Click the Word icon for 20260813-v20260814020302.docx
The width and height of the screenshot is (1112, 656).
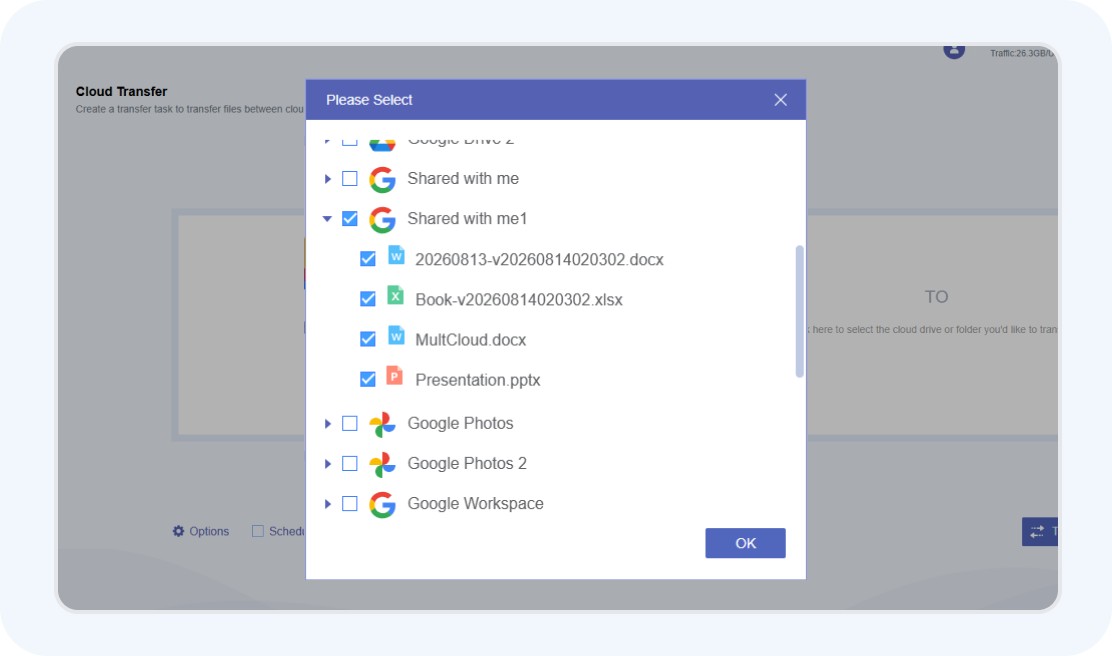coord(396,255)
